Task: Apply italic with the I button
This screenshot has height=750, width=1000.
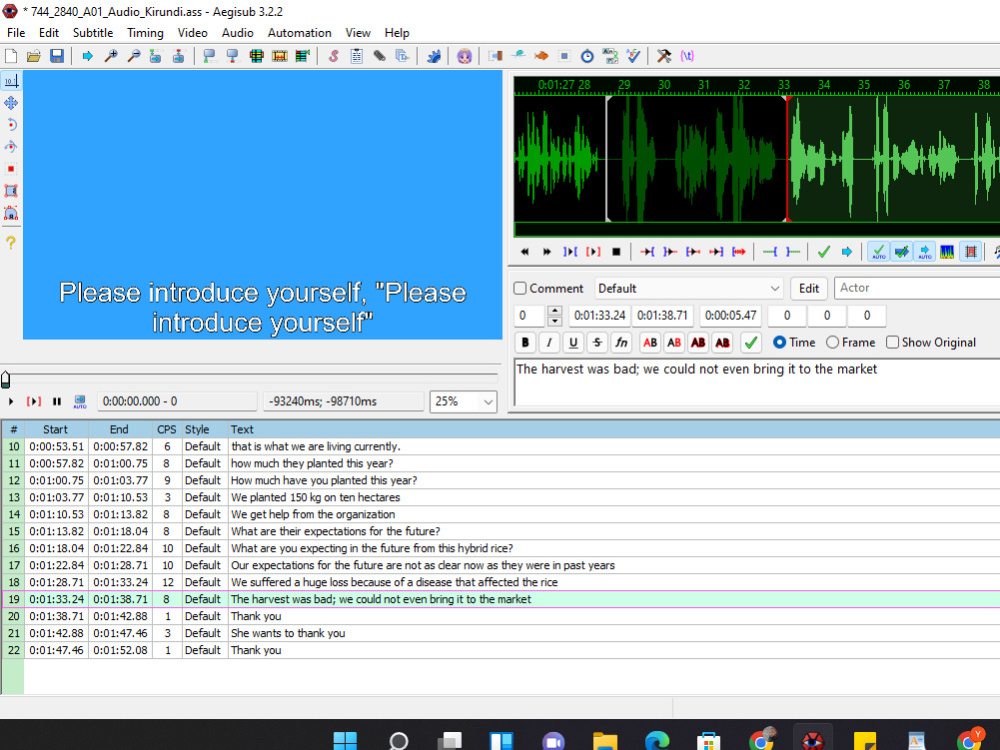Action: click(x=549, y=342)
